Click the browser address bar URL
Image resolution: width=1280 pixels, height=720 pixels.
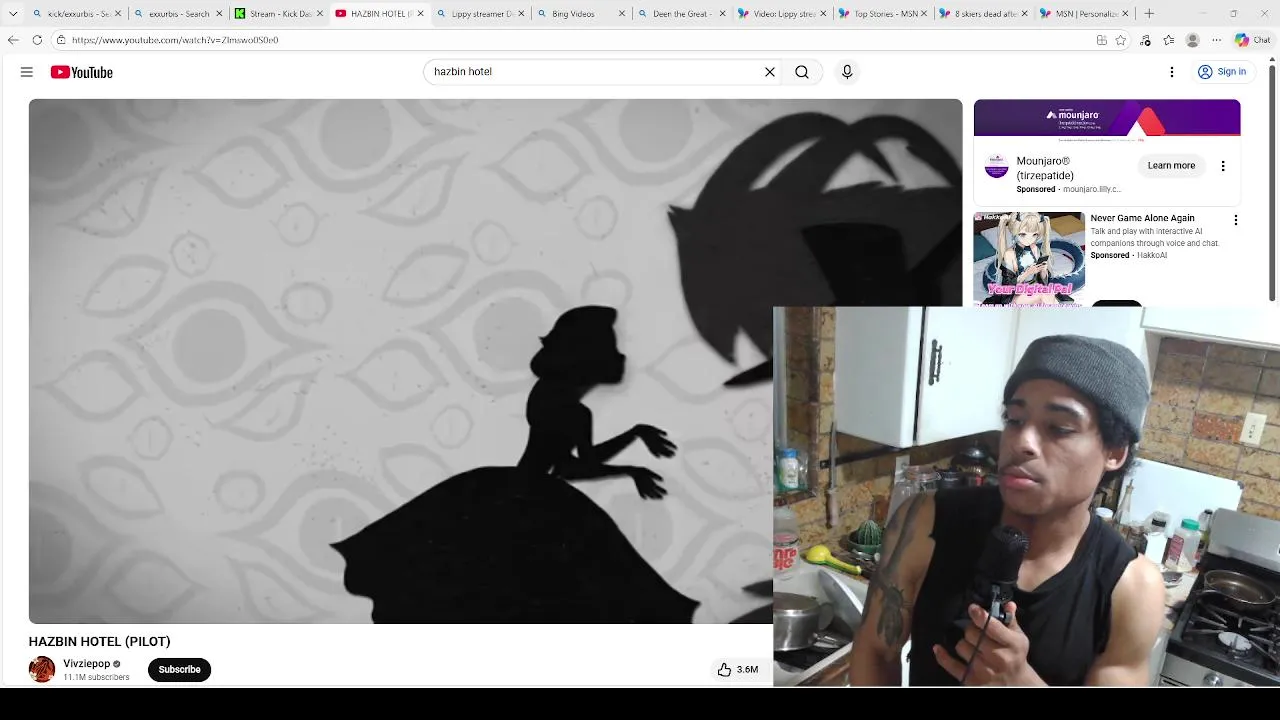click(175, 40)
